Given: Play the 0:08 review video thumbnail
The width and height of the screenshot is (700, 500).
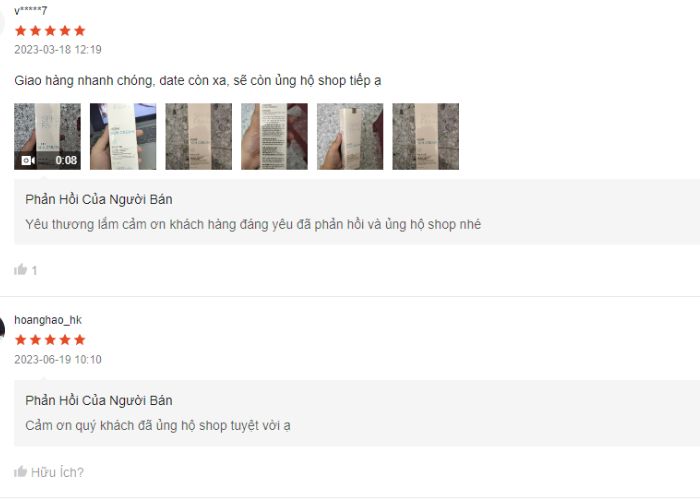Looking at the screenshot, I should (47, 137).
